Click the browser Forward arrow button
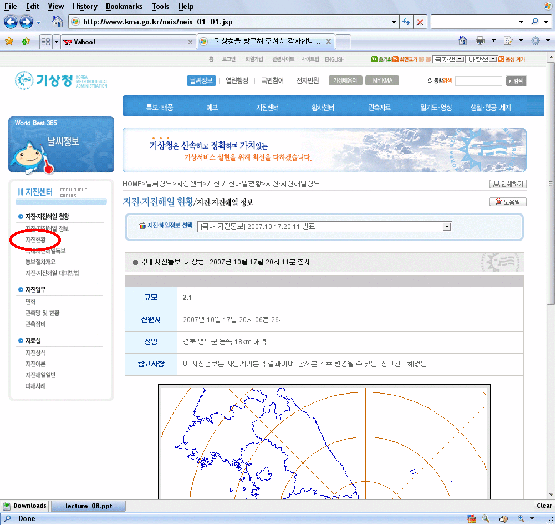This screenshot has width=555, height=525. pos(26,22)
